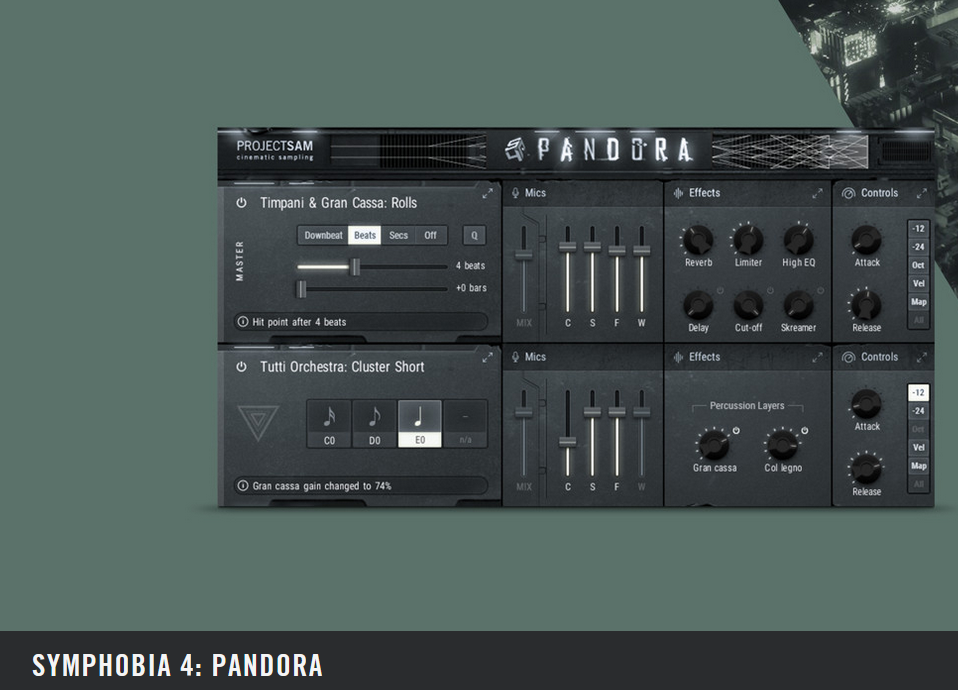Click the Pandora box logo in the header
This screenshot has width=958, height=690.
[515, 150]
